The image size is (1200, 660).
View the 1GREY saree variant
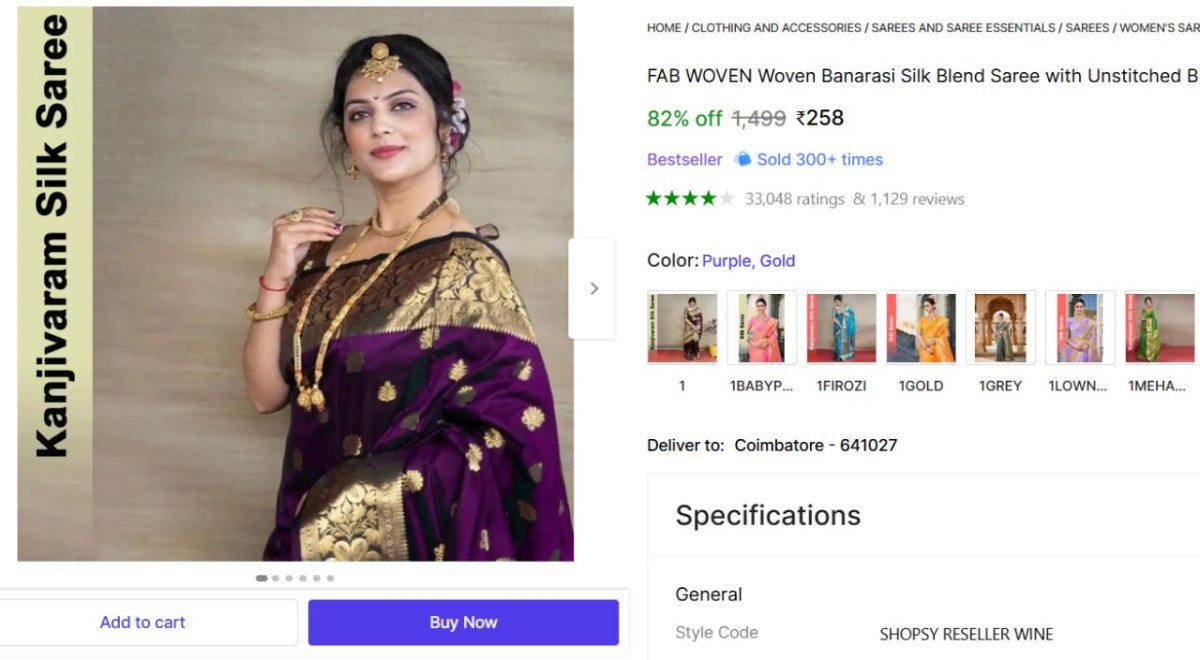[x=1000, y=328]
